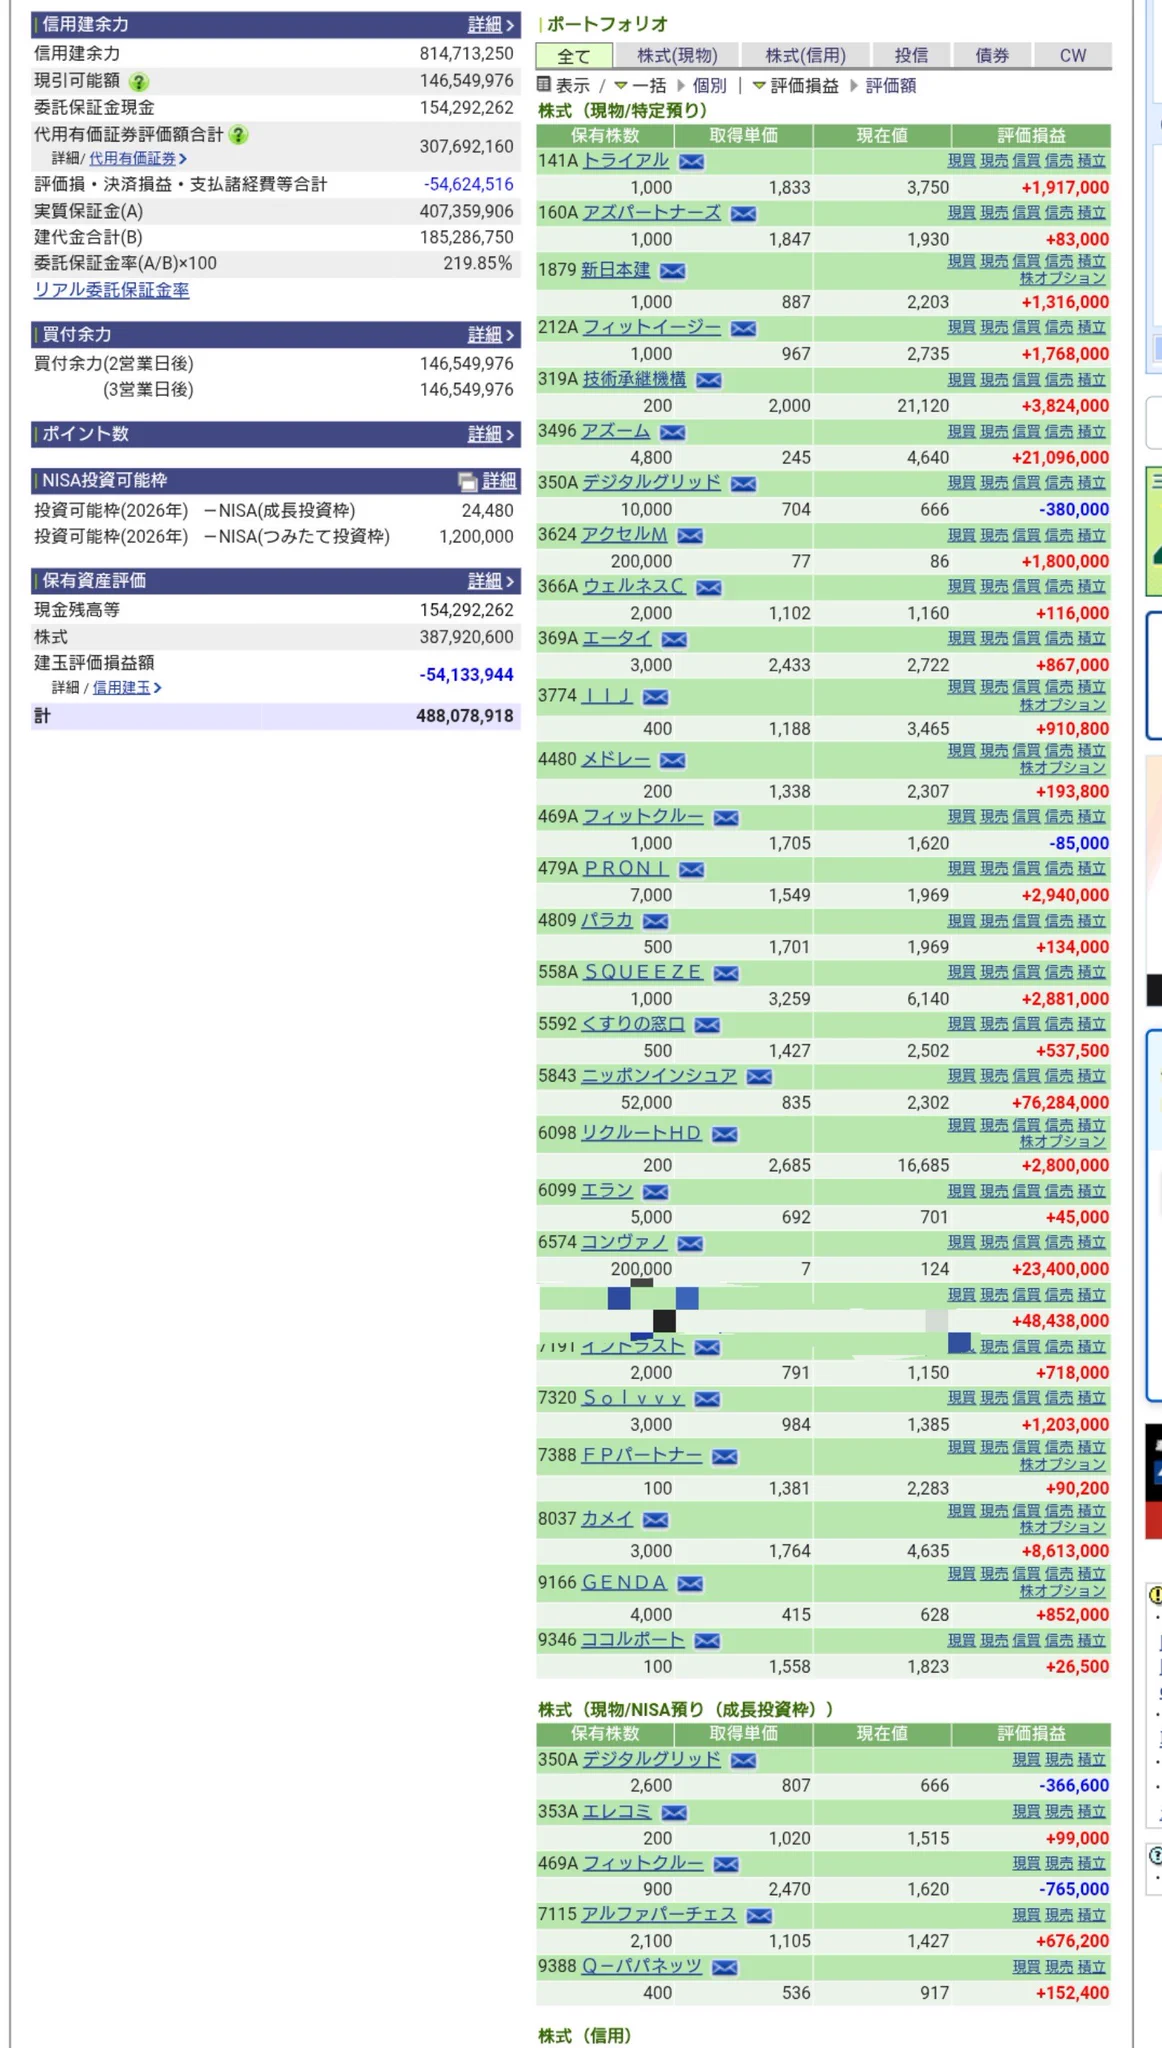Expand the 一括 display dropdown
This screenshot has width=1162, height=2048.
640,86
